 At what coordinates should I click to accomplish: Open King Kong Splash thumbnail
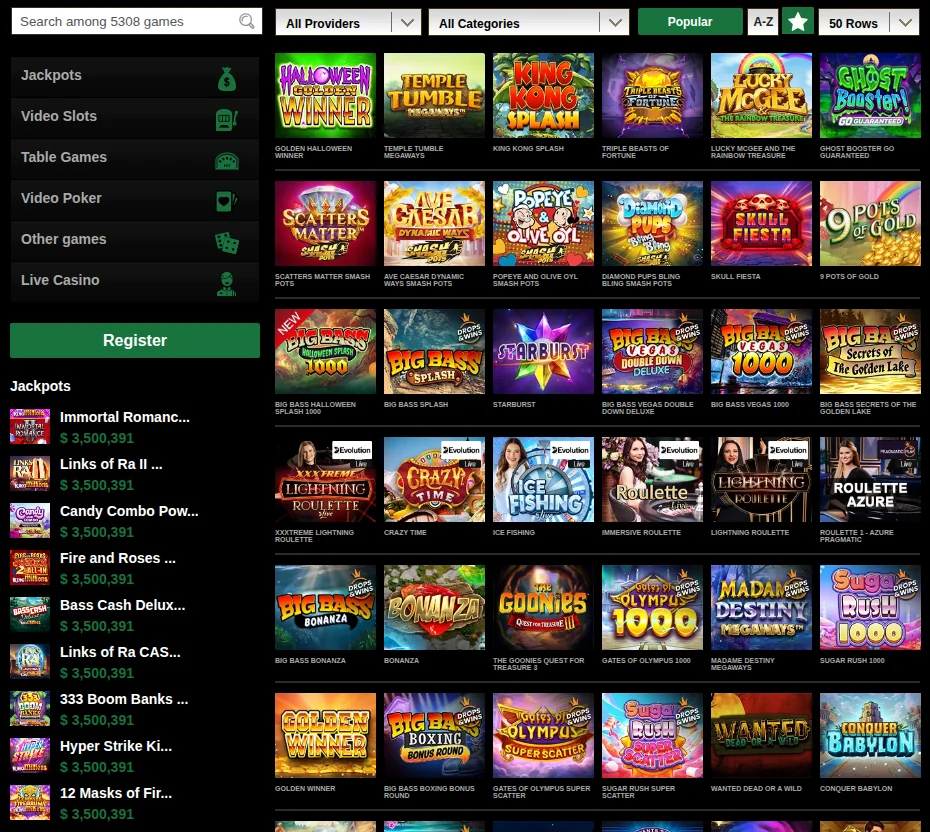(543, 95)
